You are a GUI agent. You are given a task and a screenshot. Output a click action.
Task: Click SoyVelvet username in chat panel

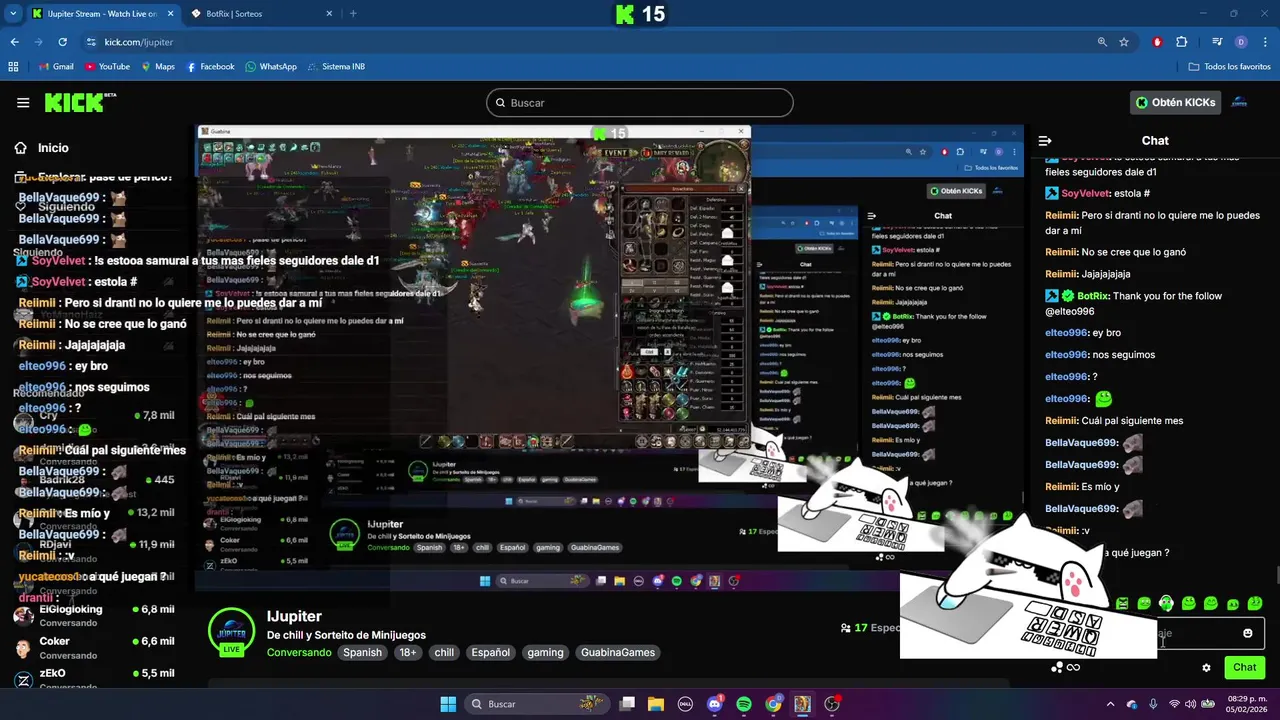(x=1087, y=193)
